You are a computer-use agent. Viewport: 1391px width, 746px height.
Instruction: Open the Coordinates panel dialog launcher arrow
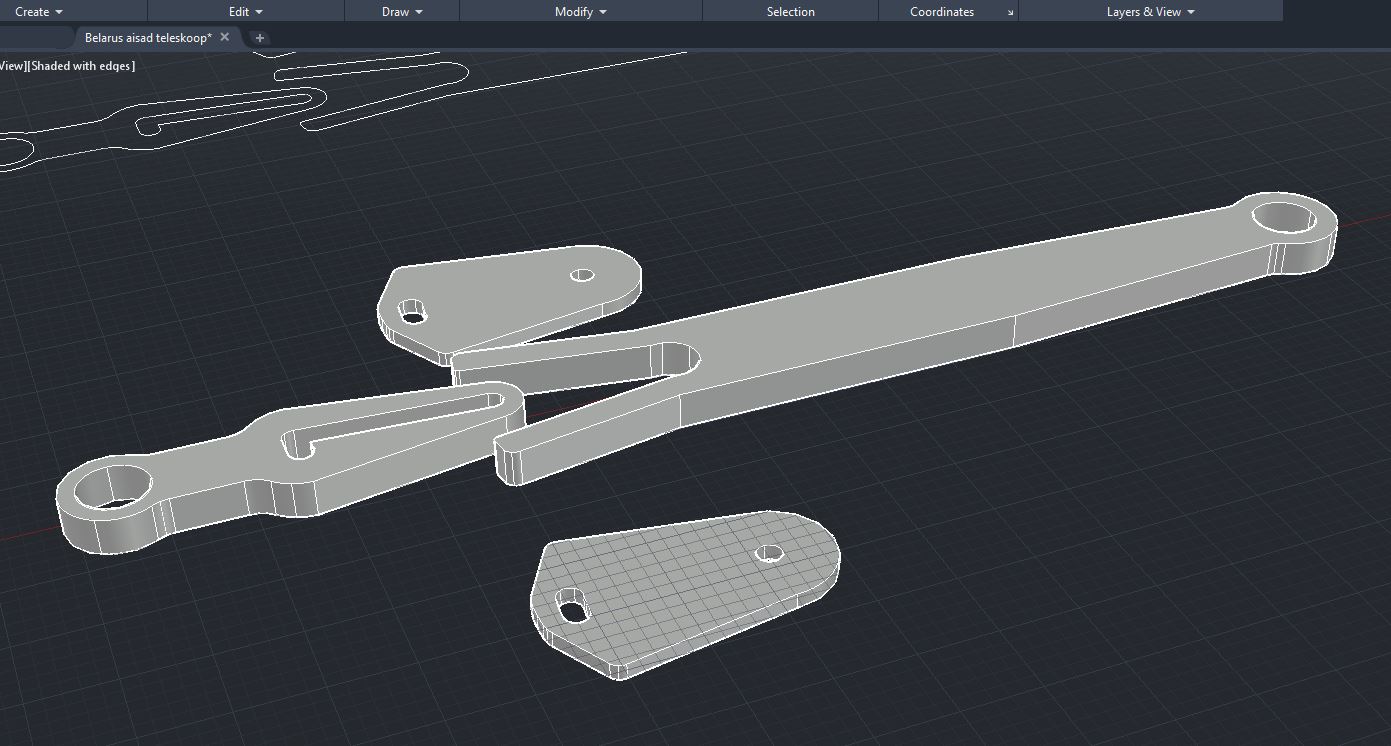(x=1010, y=13)
